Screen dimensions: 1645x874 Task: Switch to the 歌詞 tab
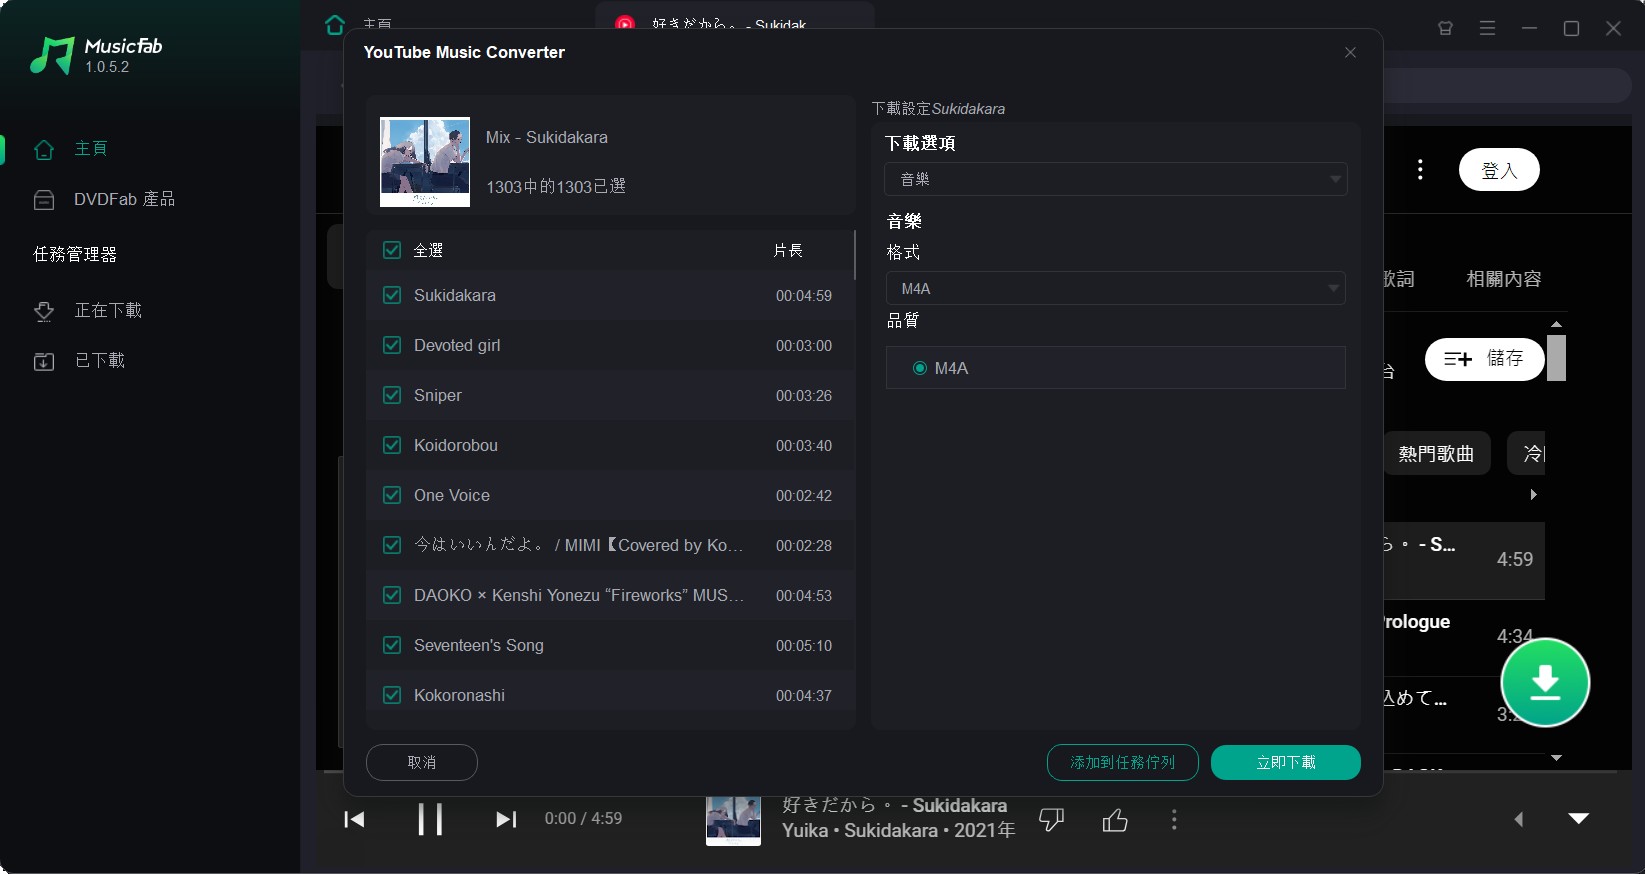tap(1399, 279)
